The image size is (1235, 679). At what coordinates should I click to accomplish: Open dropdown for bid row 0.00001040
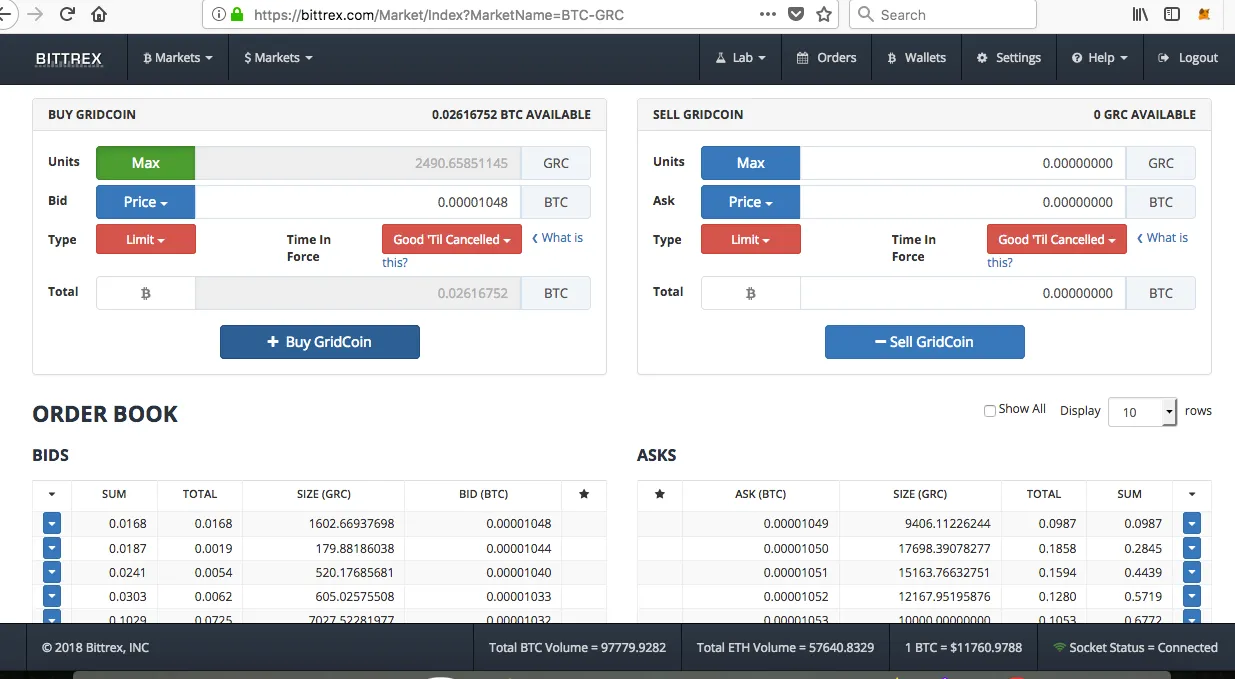coord(52,572)
